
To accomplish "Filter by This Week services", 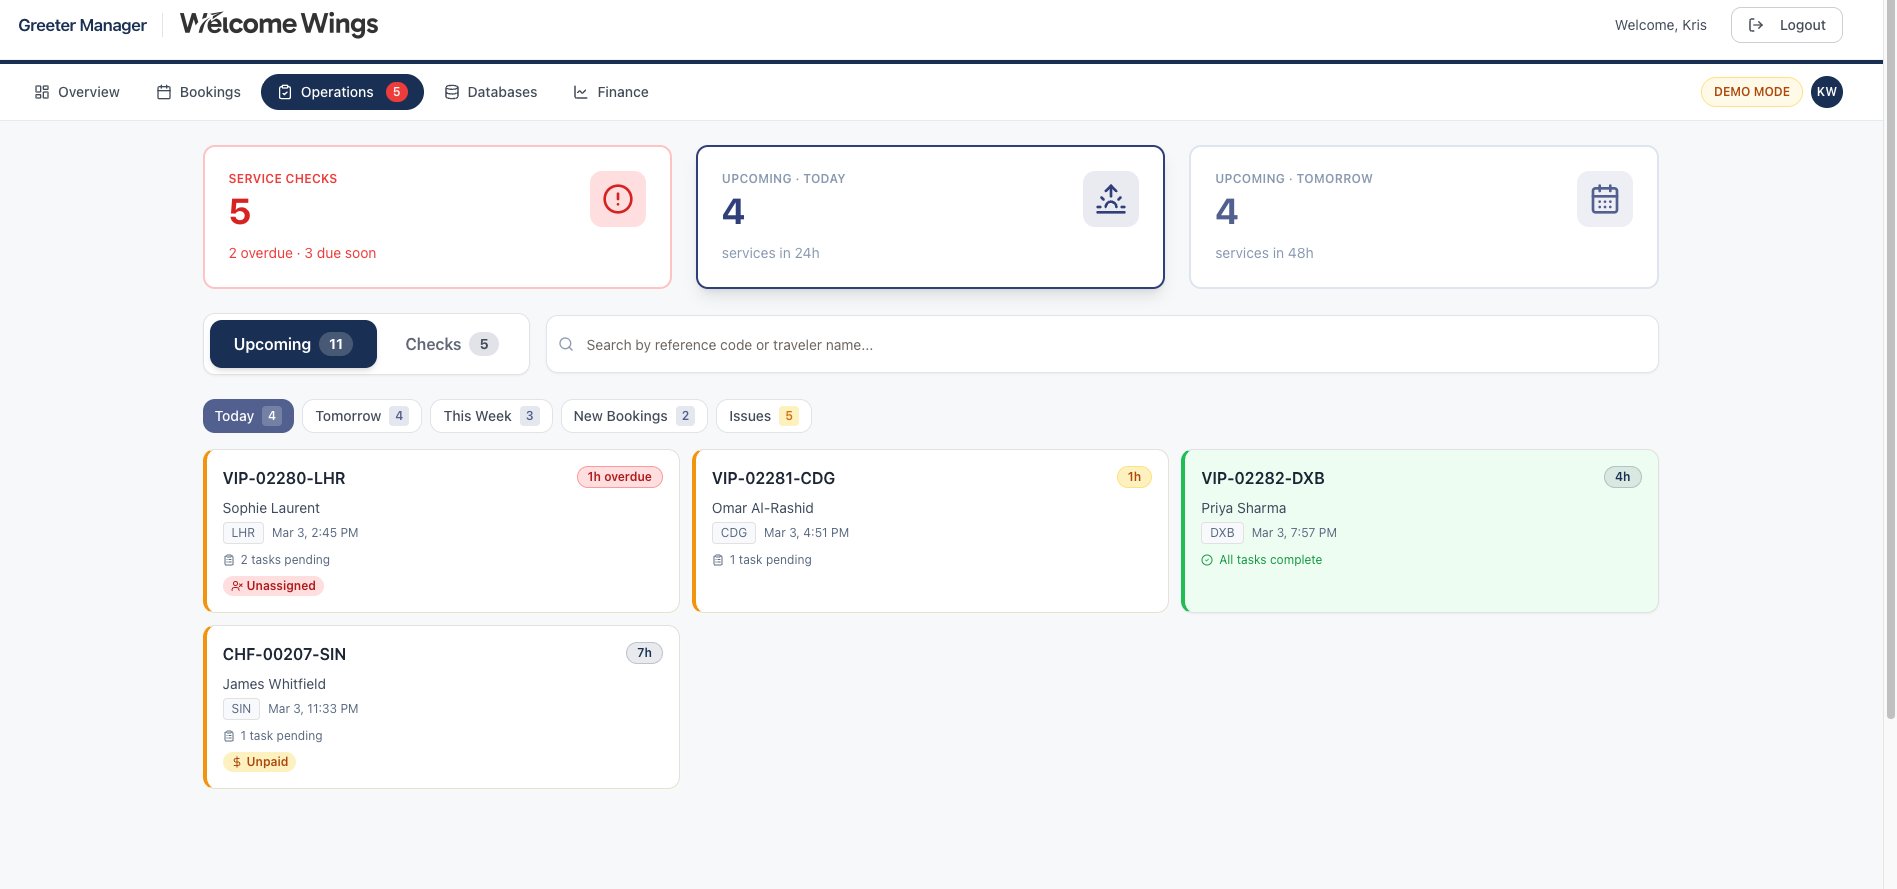I will (490, 416).
